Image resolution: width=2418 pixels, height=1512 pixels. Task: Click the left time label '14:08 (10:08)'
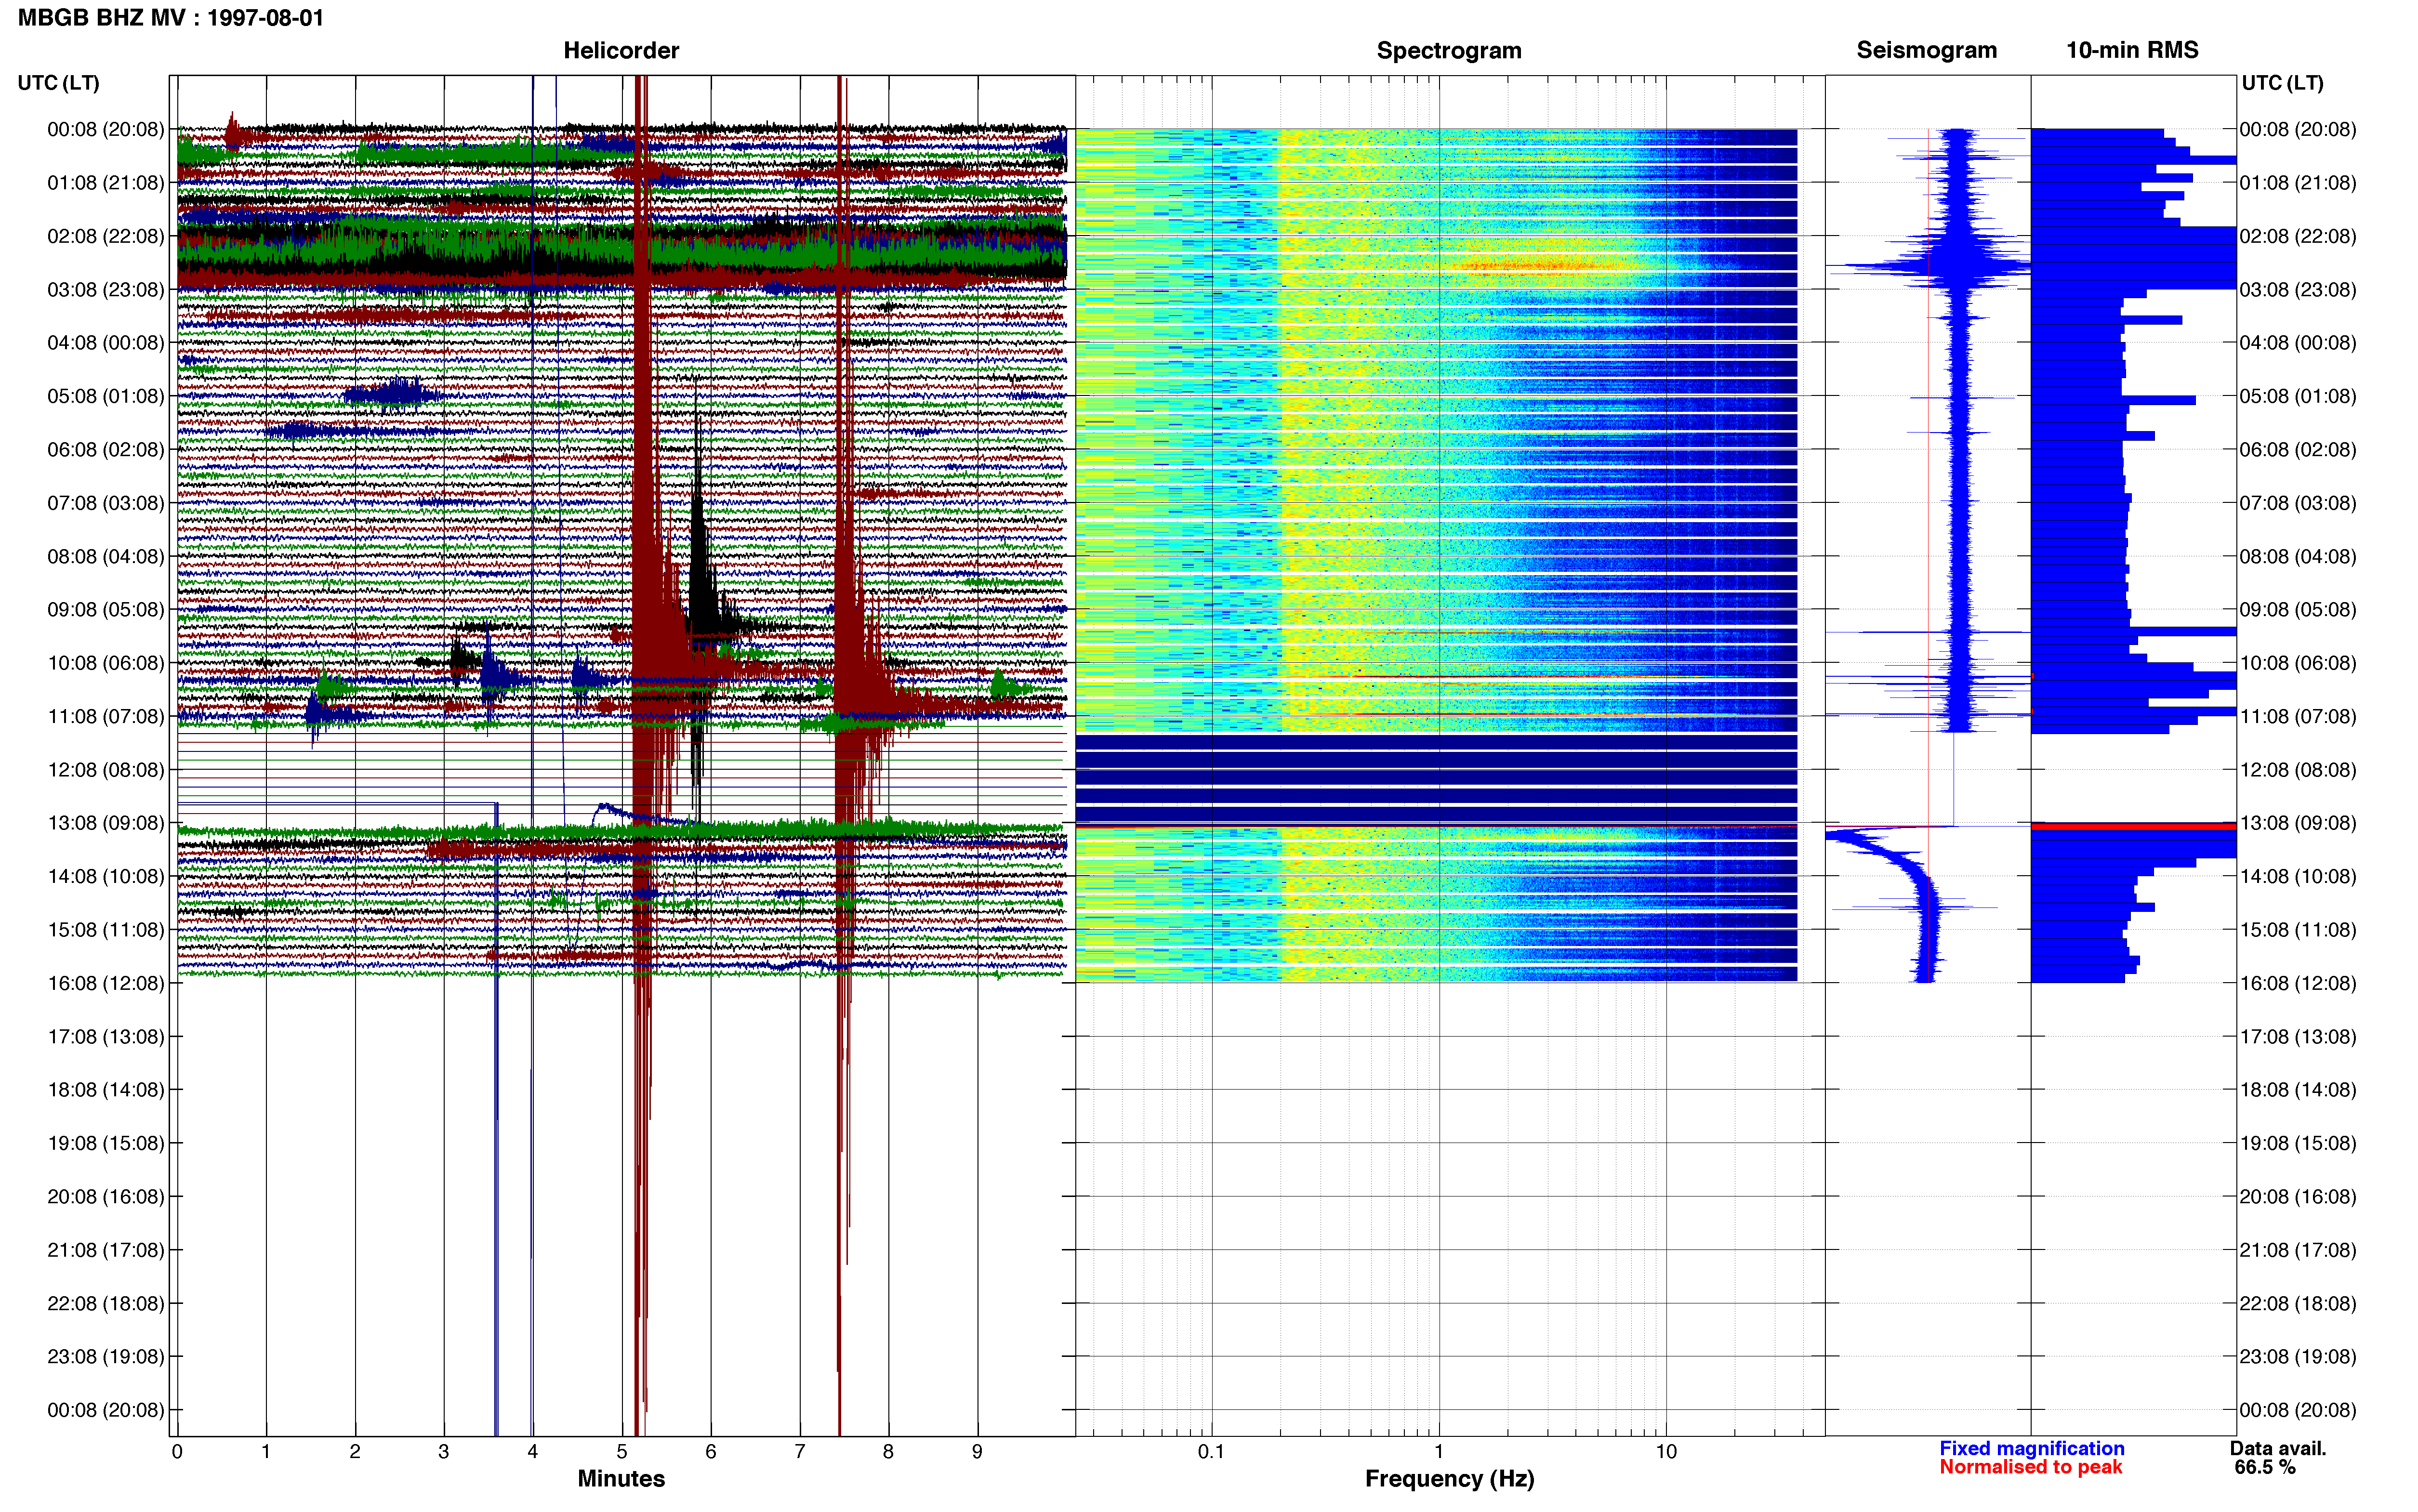click(x=106, y=876)
